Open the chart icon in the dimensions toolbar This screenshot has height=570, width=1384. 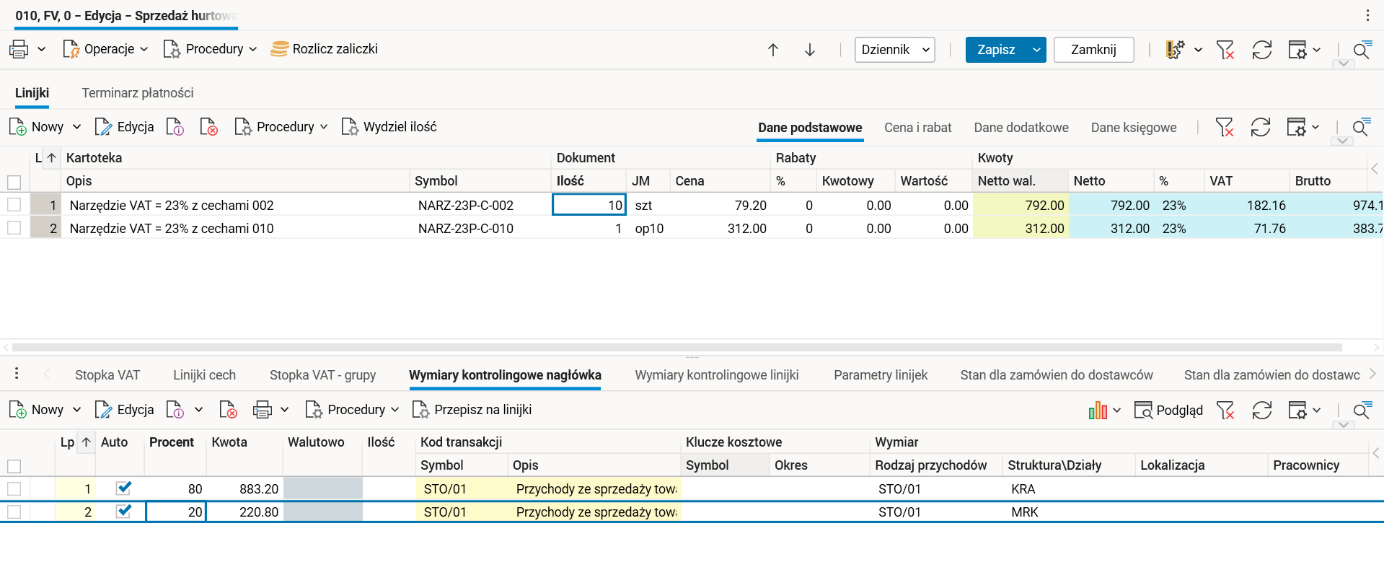(1098, 410)
